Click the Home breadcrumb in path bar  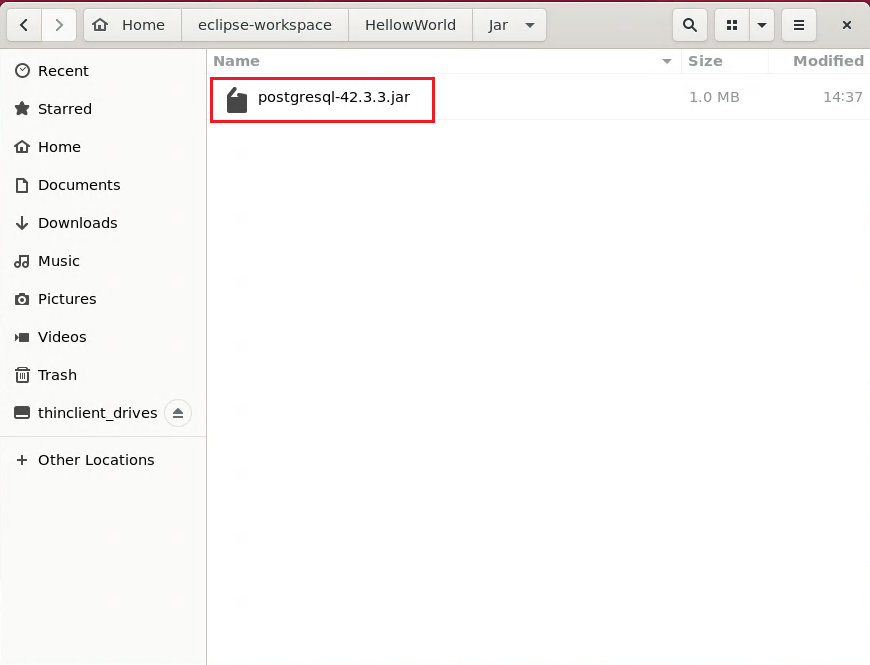pyautogui.click(x=133, y=25)
